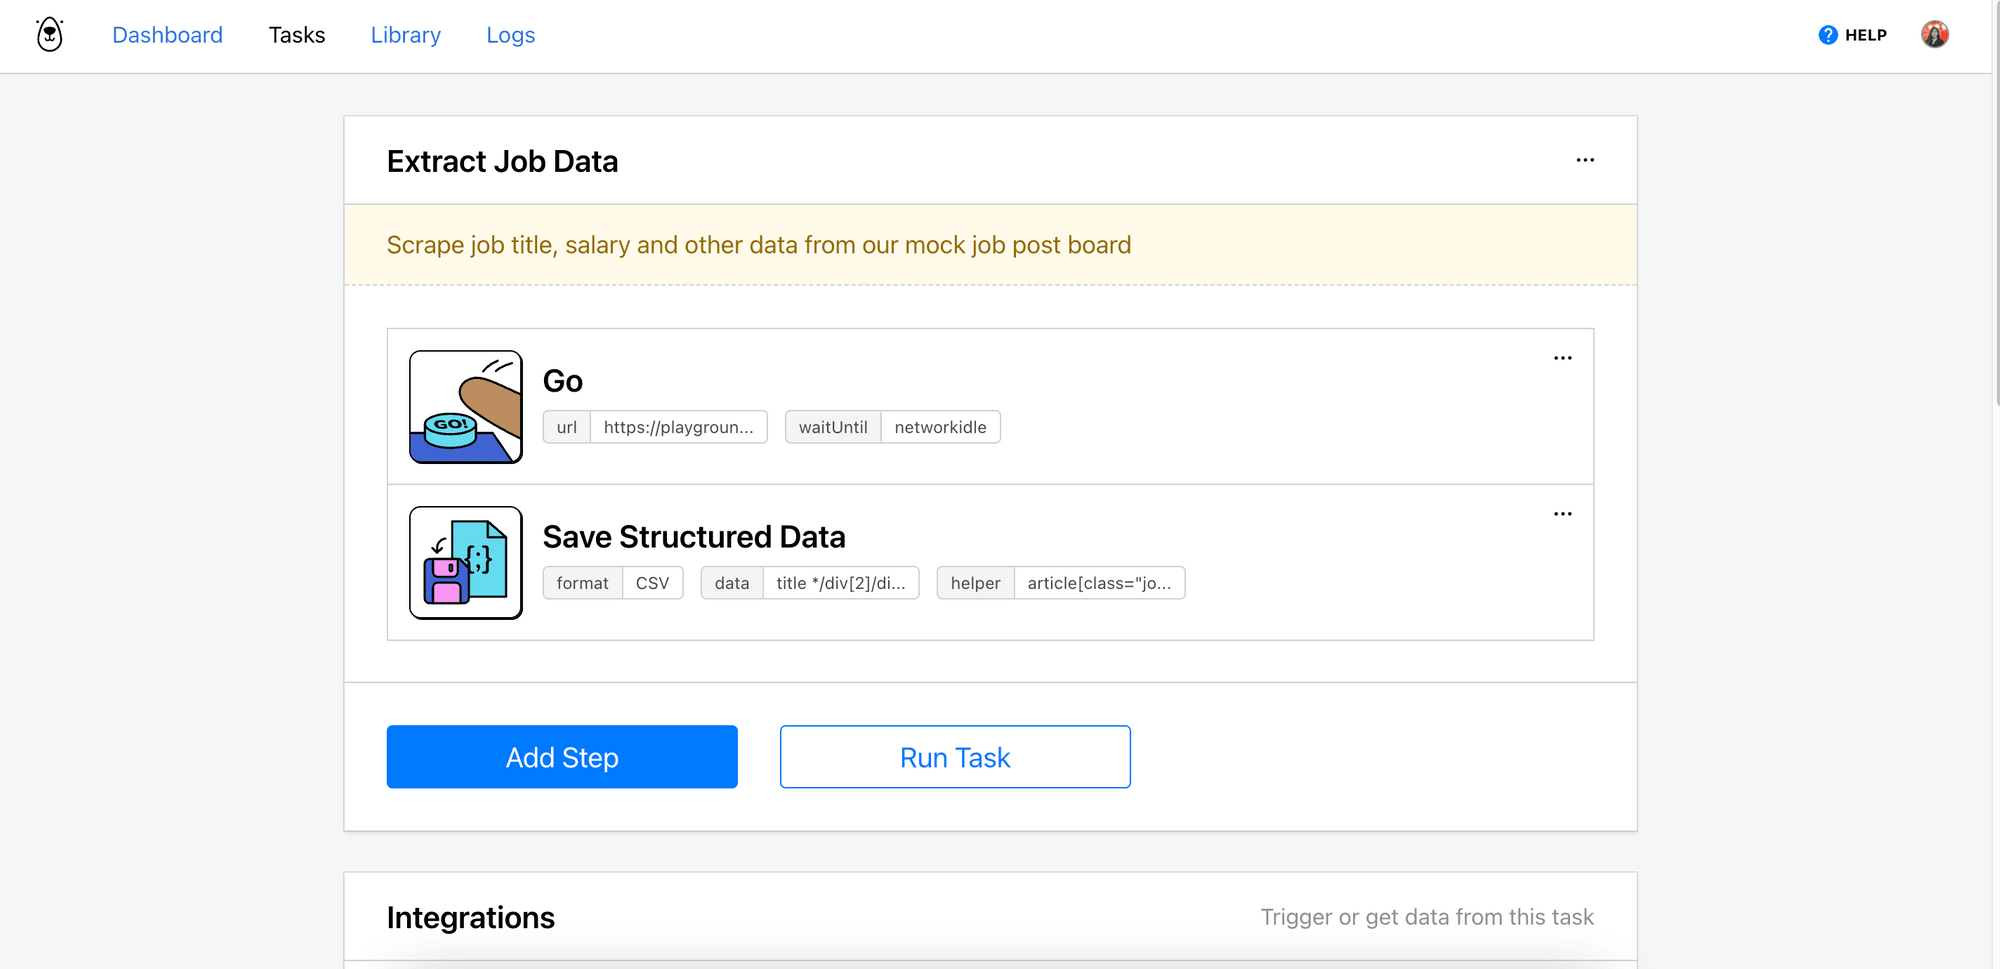Open the user profile avatar
Viewport: 2000px width, 969px height.
point(1934,35)
